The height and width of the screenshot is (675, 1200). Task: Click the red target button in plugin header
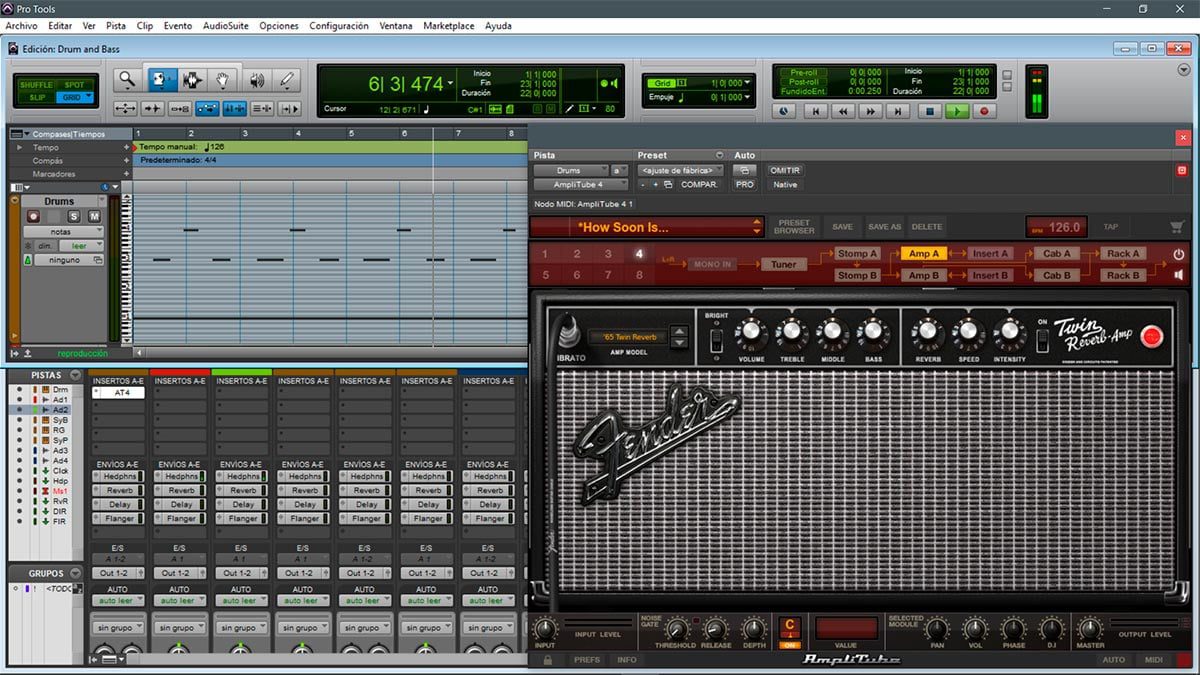tap(1183, 170)
